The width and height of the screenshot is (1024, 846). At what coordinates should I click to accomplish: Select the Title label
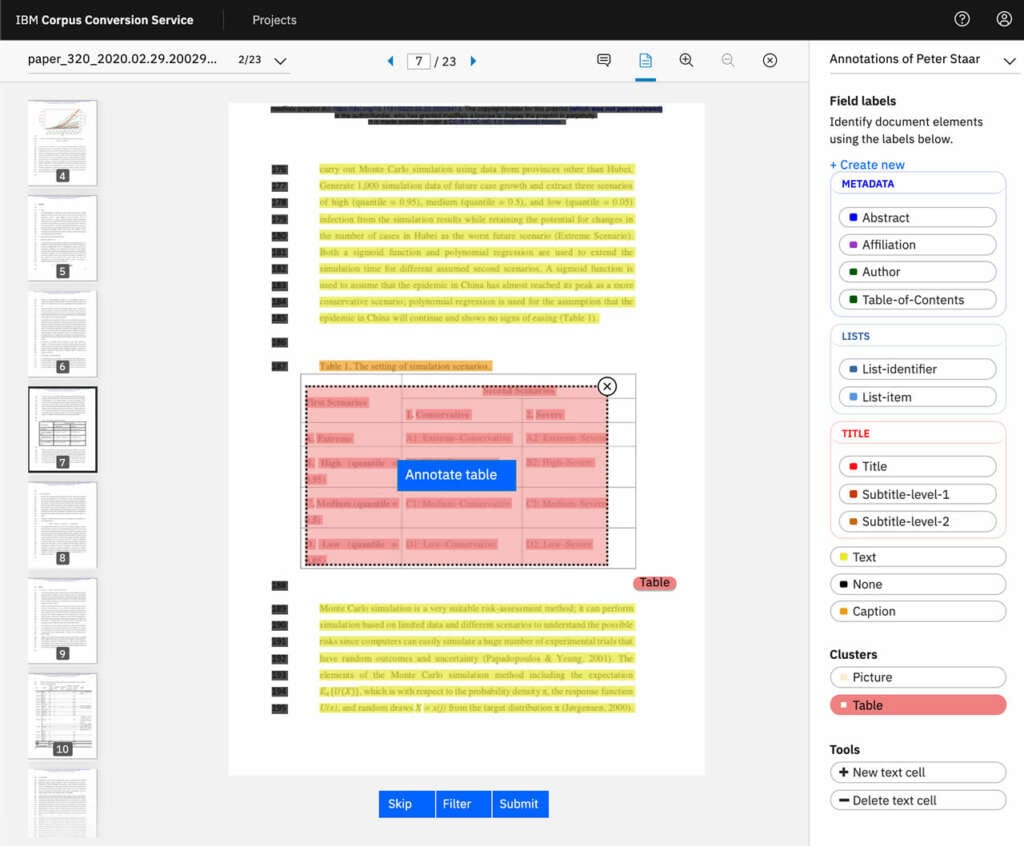(x=917, y=466)
